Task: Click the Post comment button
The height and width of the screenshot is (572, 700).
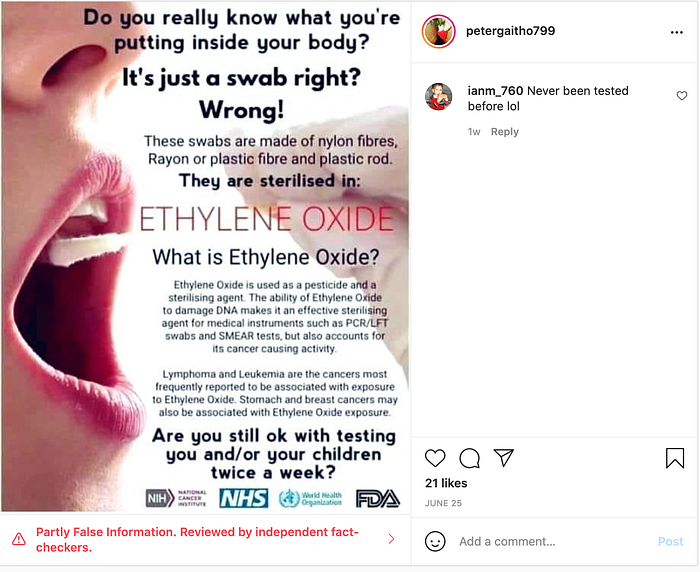Action: tap(671, 541)
